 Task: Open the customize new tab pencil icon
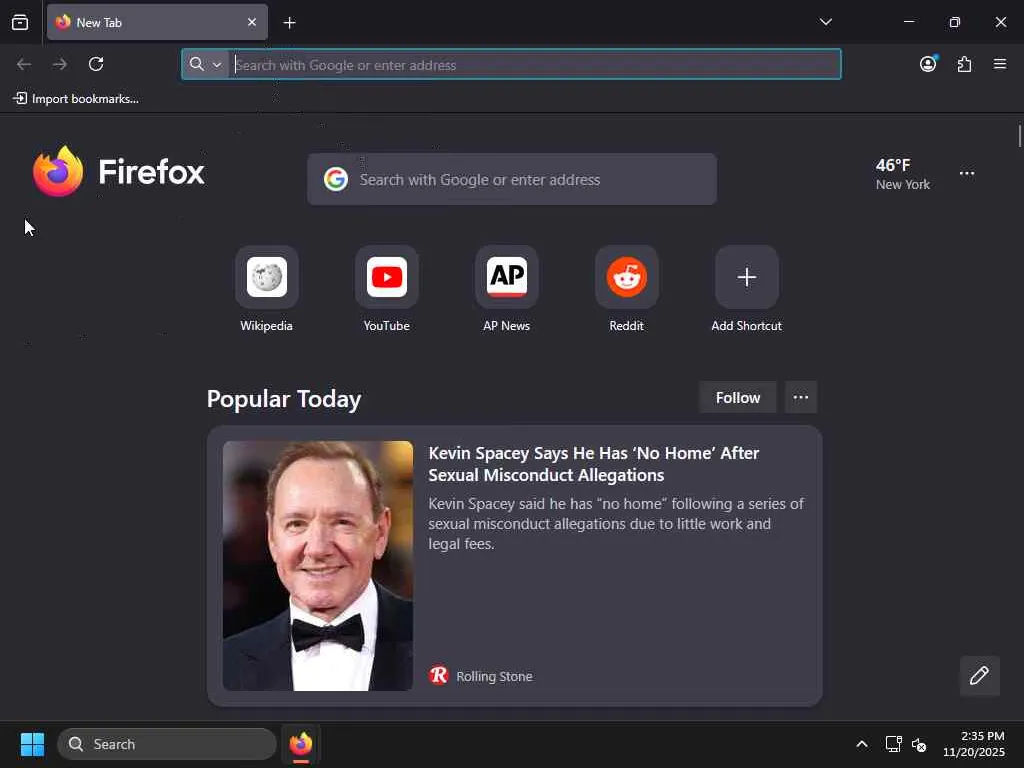tap(980, 675)
